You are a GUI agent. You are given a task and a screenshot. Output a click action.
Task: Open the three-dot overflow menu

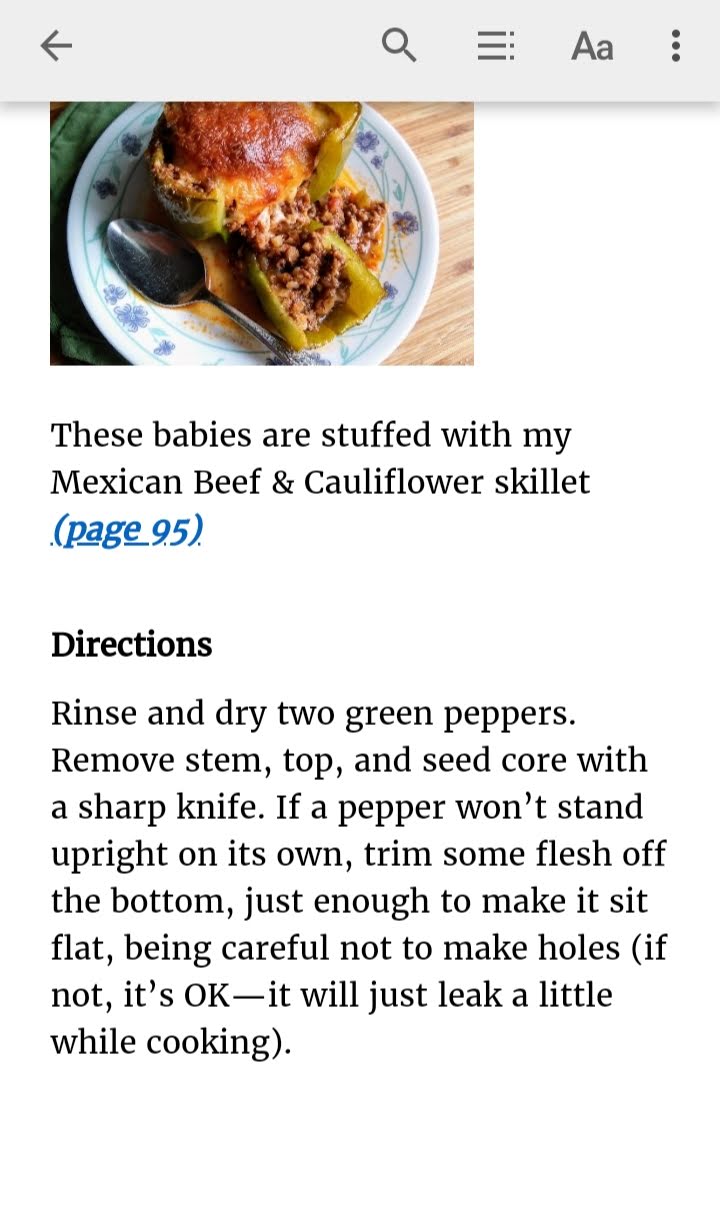[676, 46]
